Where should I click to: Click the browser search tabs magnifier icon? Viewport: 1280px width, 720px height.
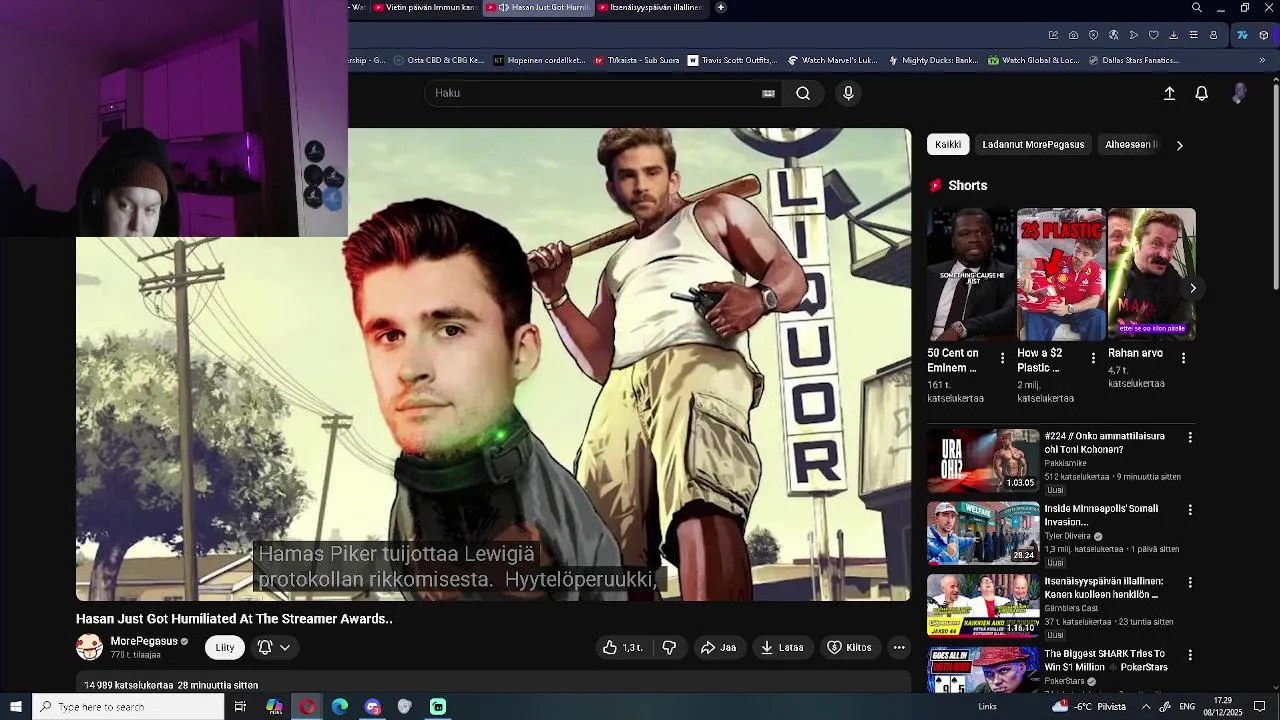tap(1197, 7)
